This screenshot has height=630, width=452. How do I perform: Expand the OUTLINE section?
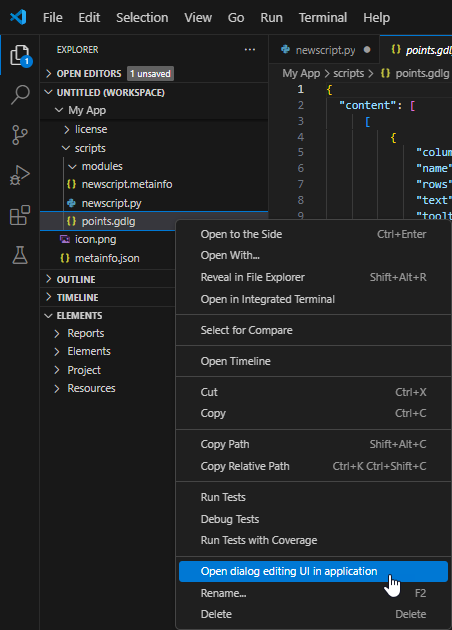pos(49,279)
